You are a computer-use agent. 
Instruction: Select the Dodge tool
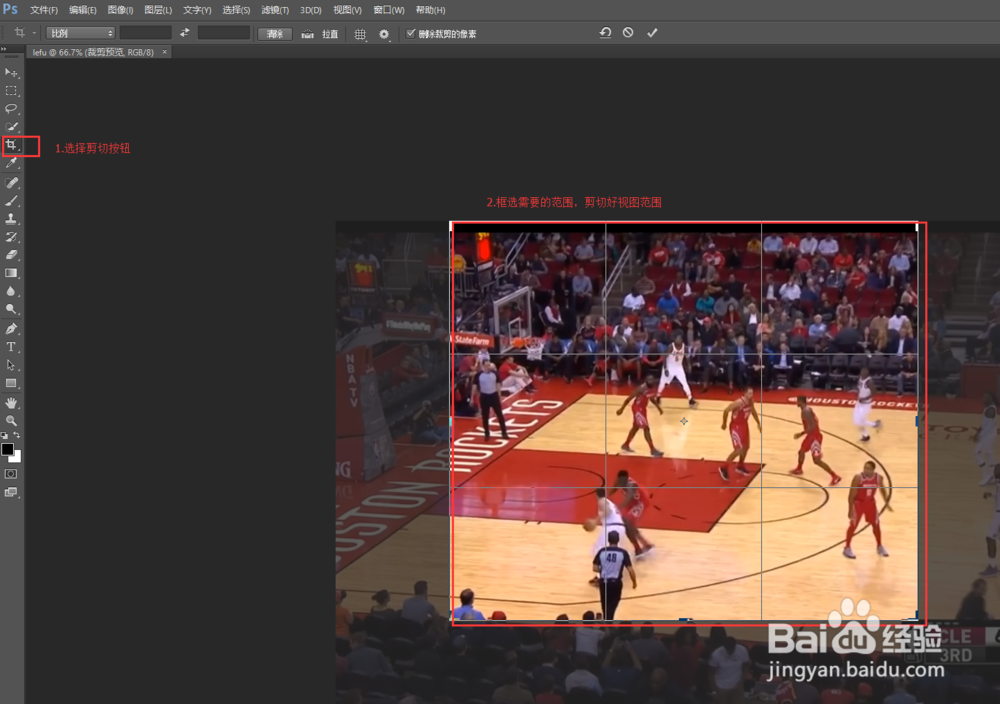pos(11,309)
